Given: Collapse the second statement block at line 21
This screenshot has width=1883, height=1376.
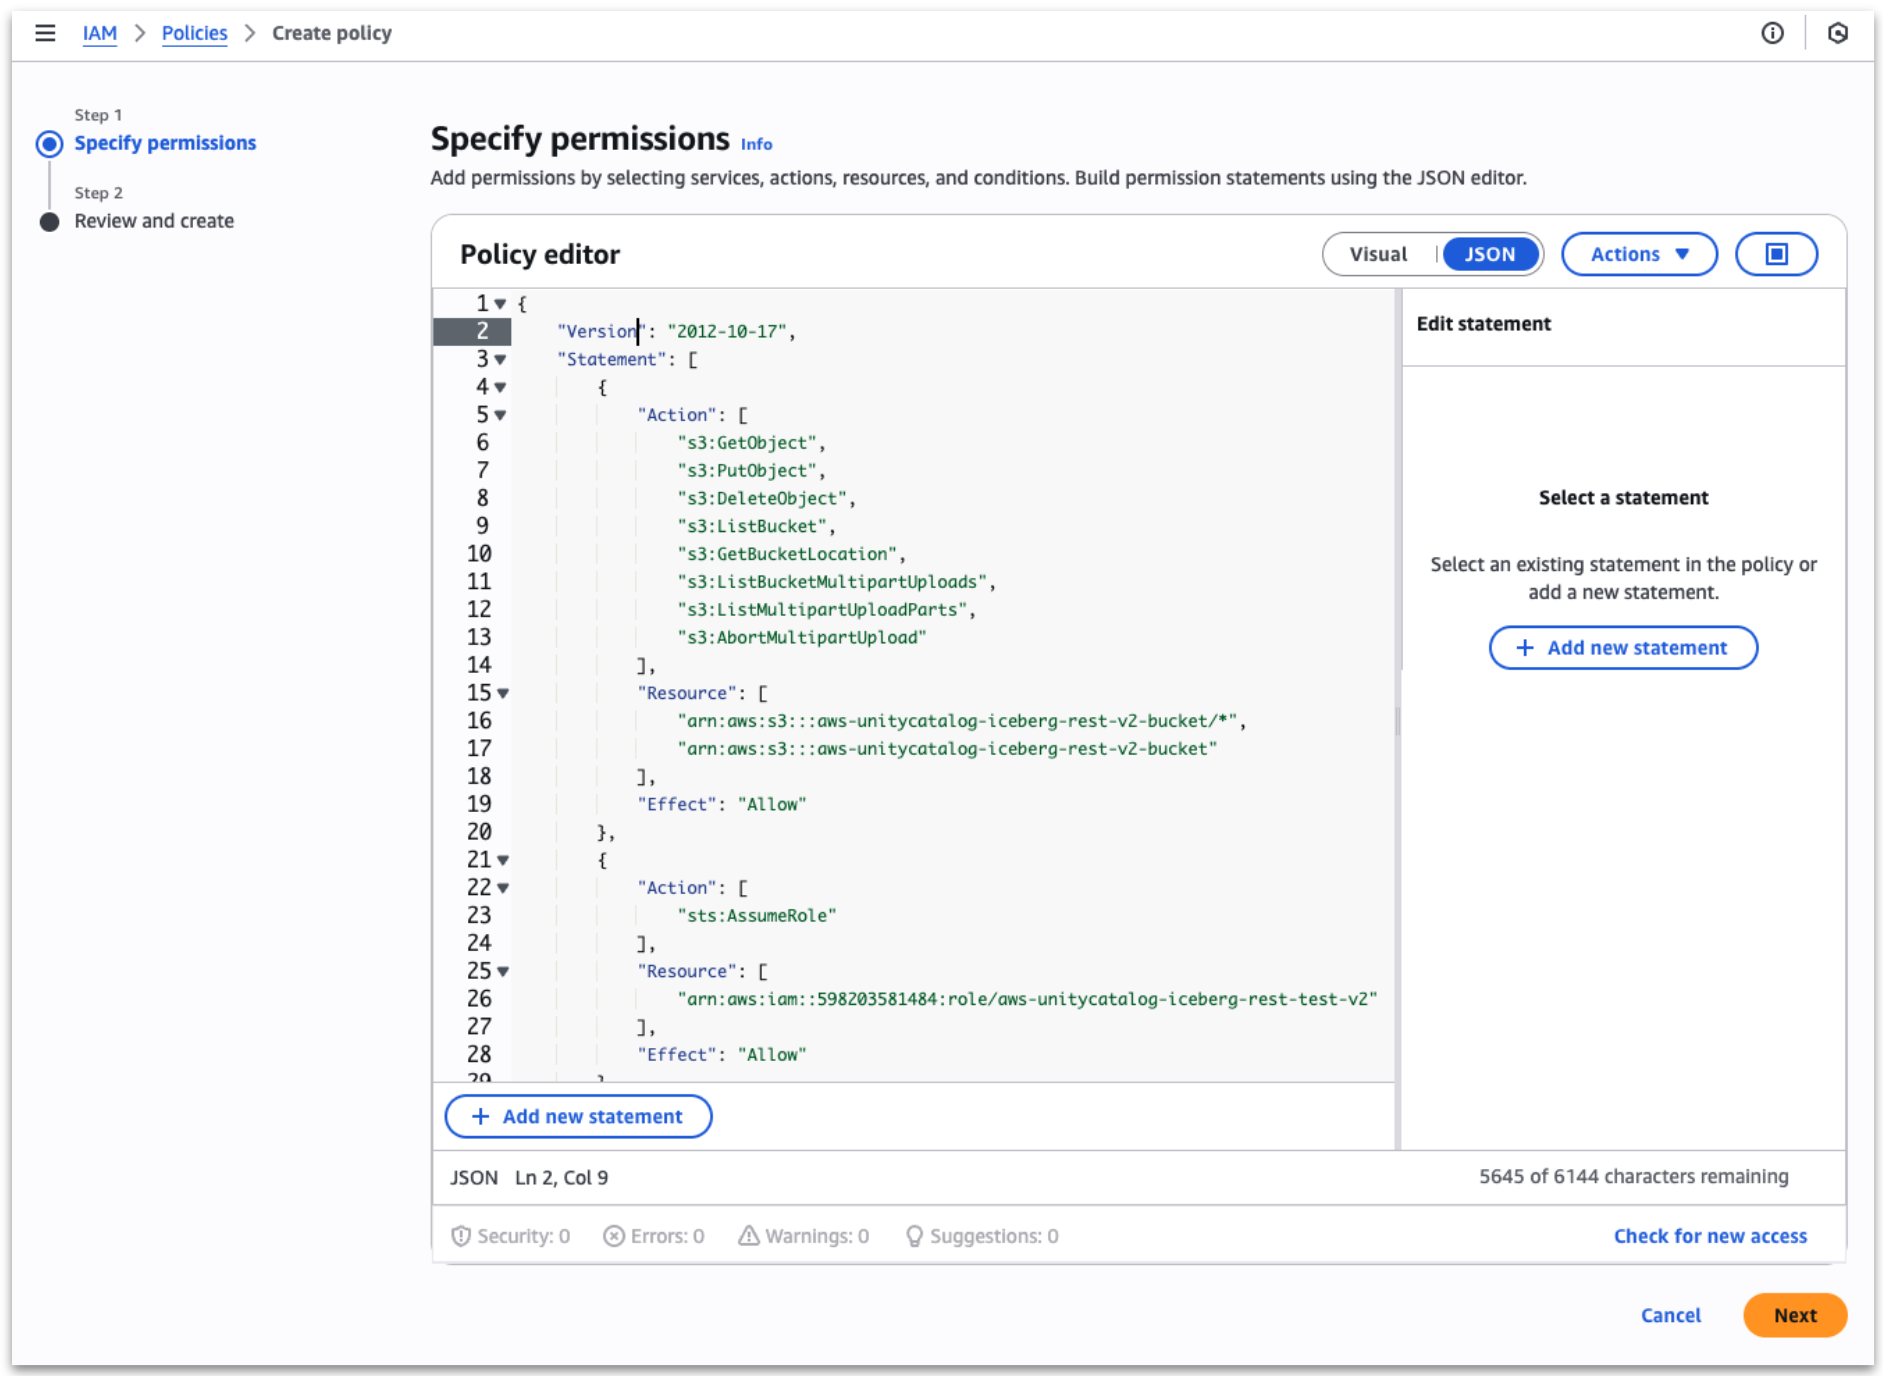Looking at the screenshot, I should point(502,860).
